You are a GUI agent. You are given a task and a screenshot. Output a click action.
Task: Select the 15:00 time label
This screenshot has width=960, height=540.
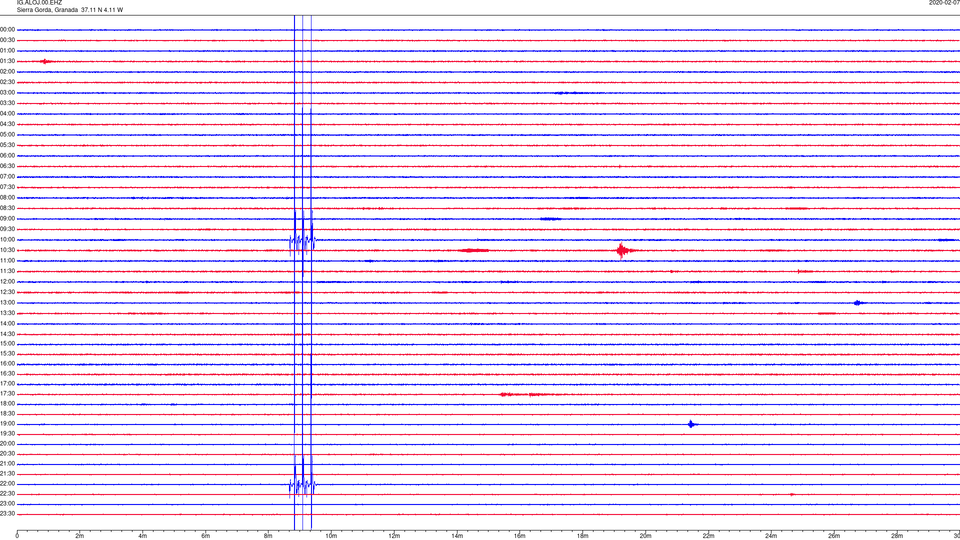click(x=7, y=343)
